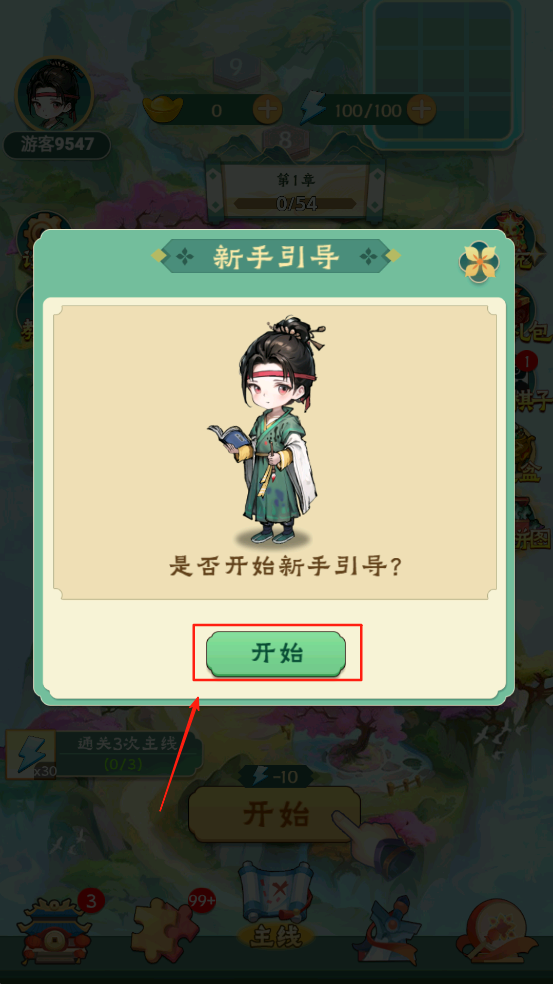This screenshot has height=984, width=553.
Task: Open the robe costume icon in bottom bar
Action: (x=385, y=930)
